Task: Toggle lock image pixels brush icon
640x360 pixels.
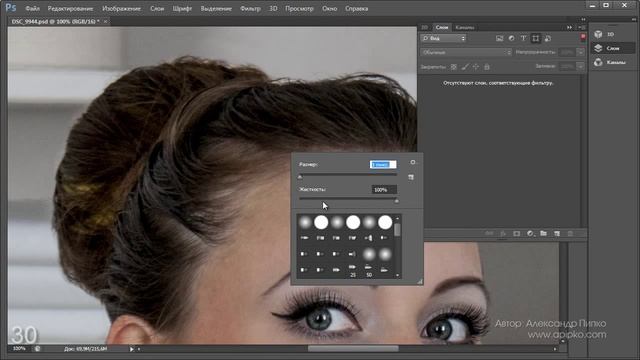Action: tap(465, 67)
